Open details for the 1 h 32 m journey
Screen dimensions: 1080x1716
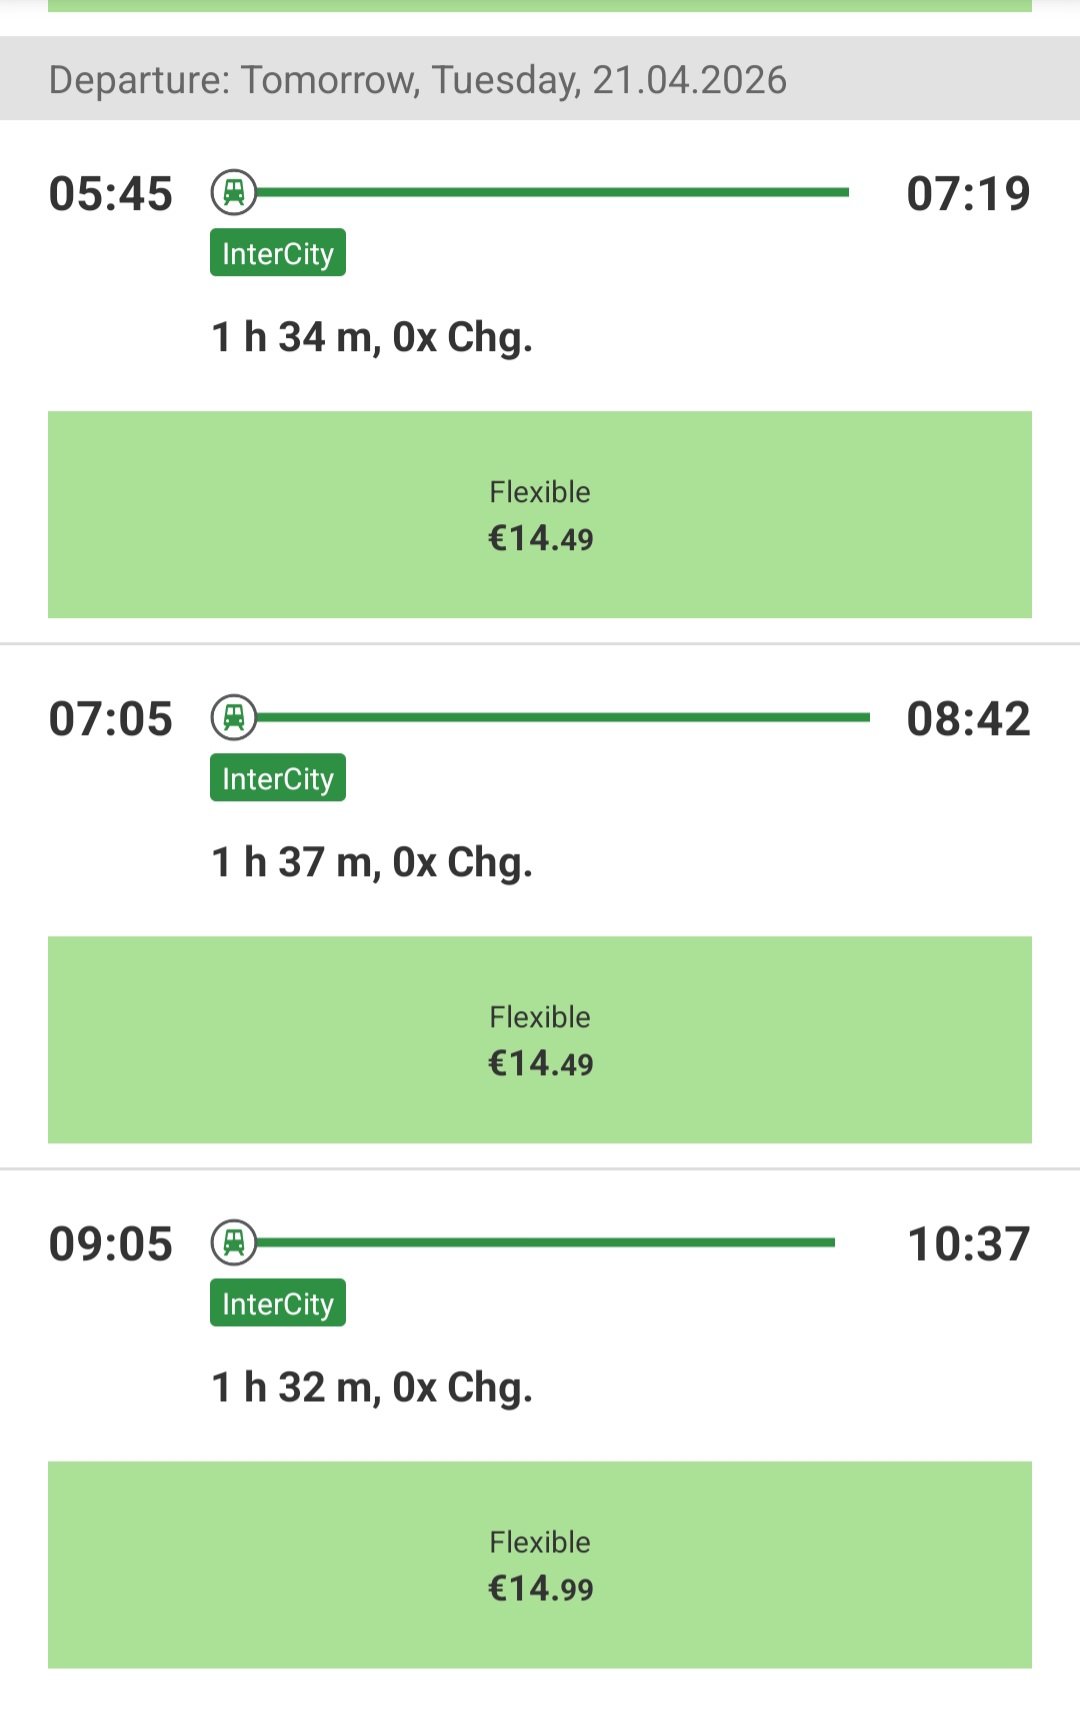[x=372, y=1388]
